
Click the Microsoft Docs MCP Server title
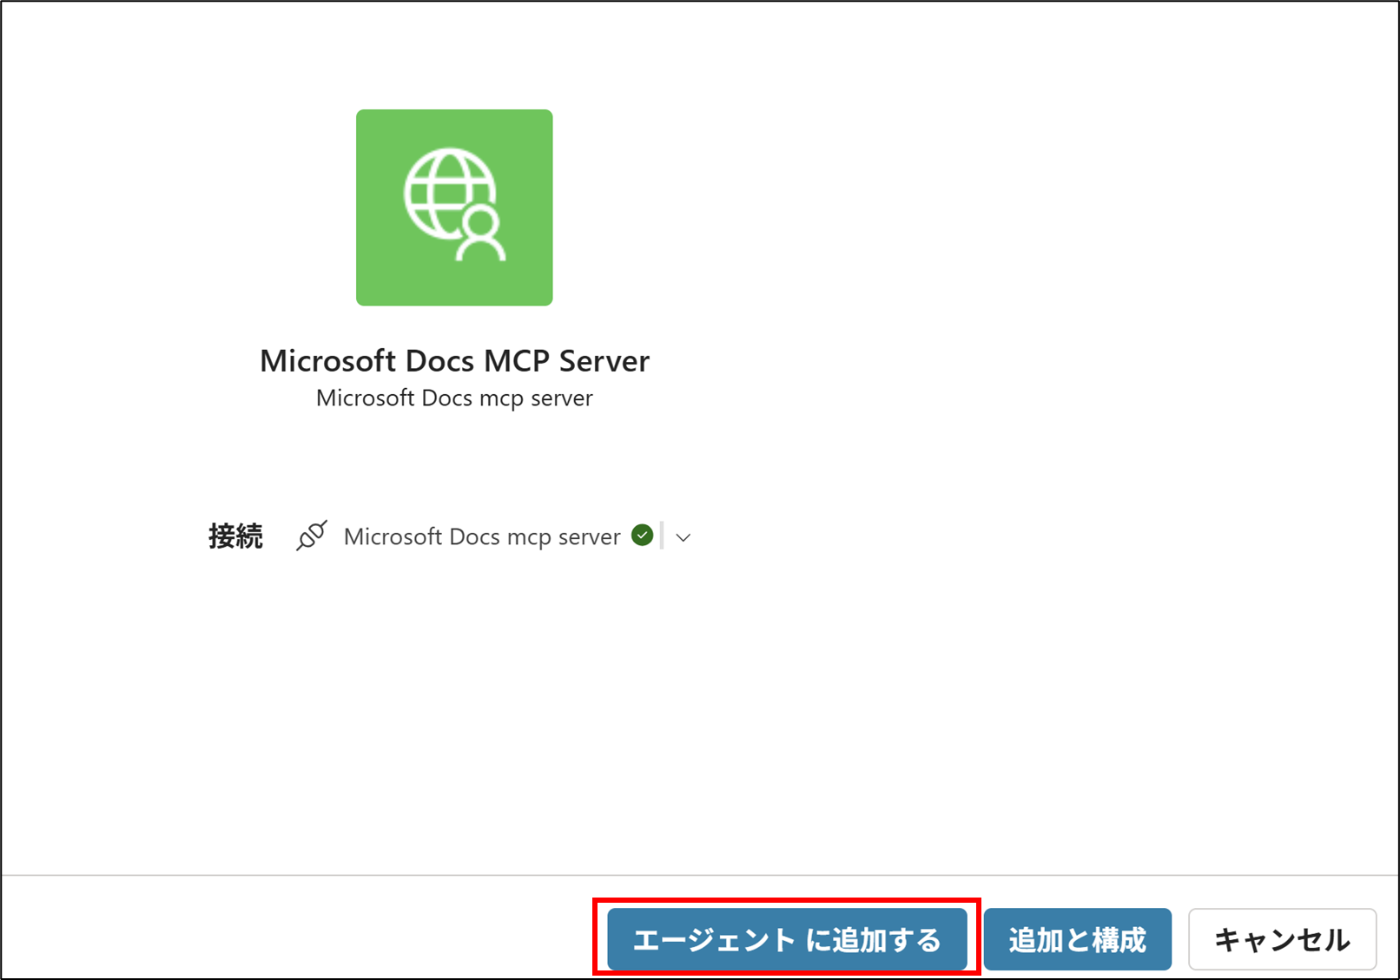454,361
